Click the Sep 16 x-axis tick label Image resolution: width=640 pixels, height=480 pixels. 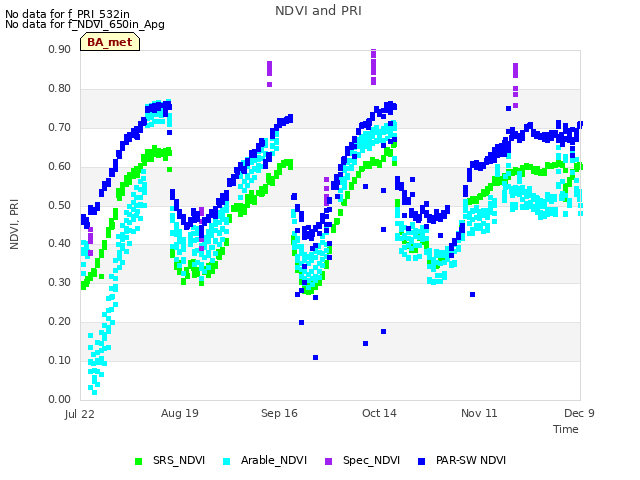tap(279, 413)
